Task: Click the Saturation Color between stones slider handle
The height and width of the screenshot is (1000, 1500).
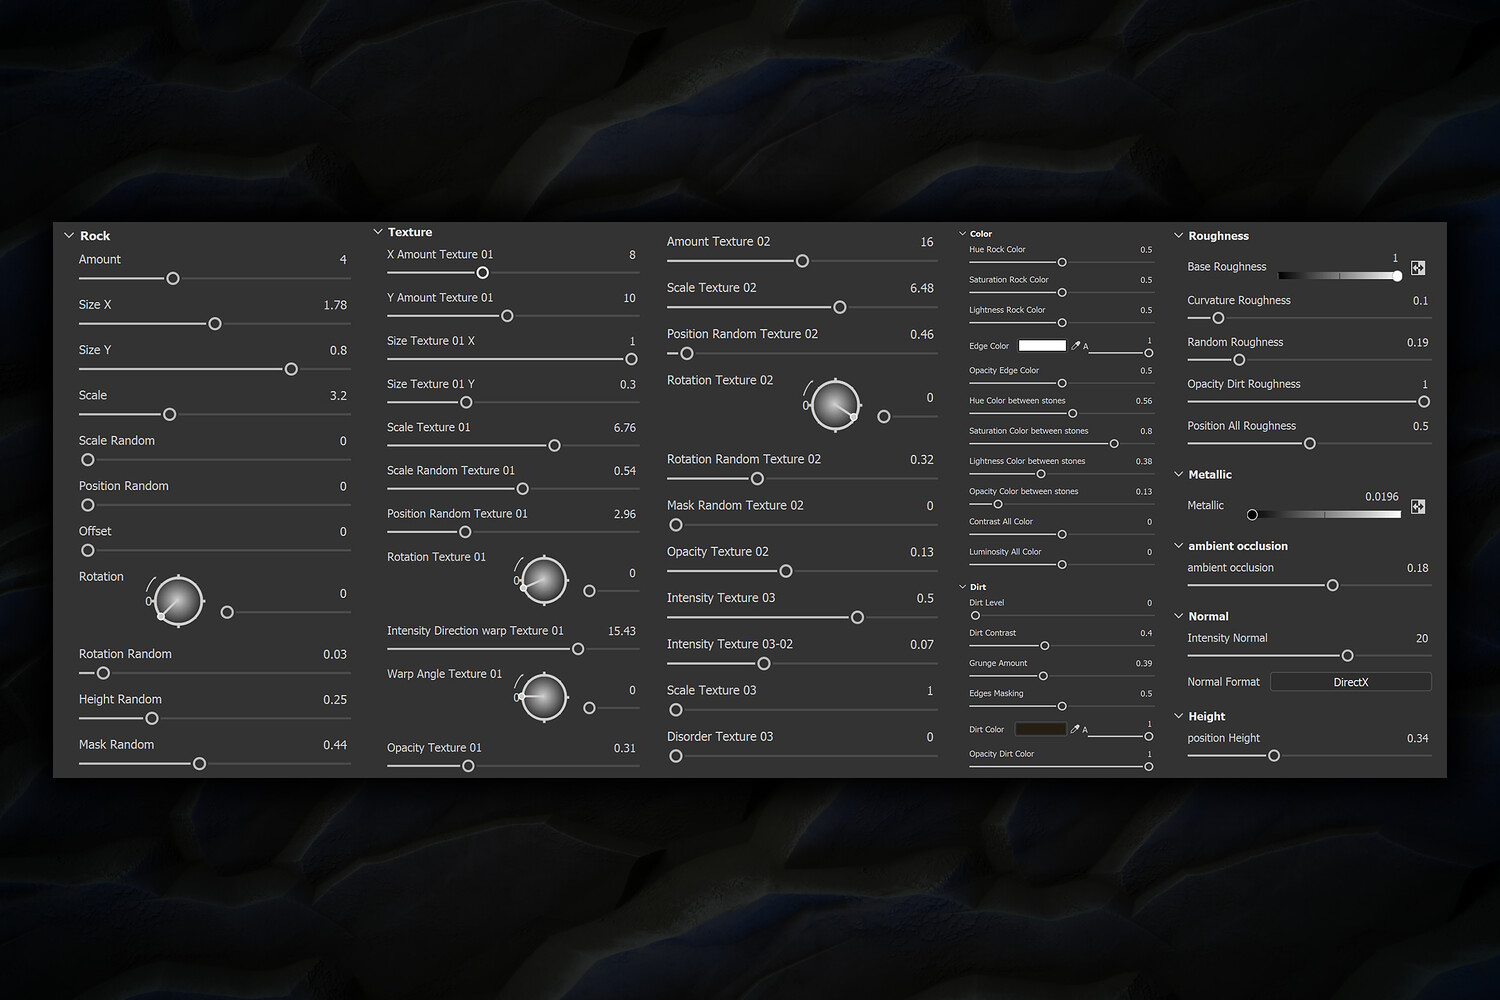Action: point(1114,444)
